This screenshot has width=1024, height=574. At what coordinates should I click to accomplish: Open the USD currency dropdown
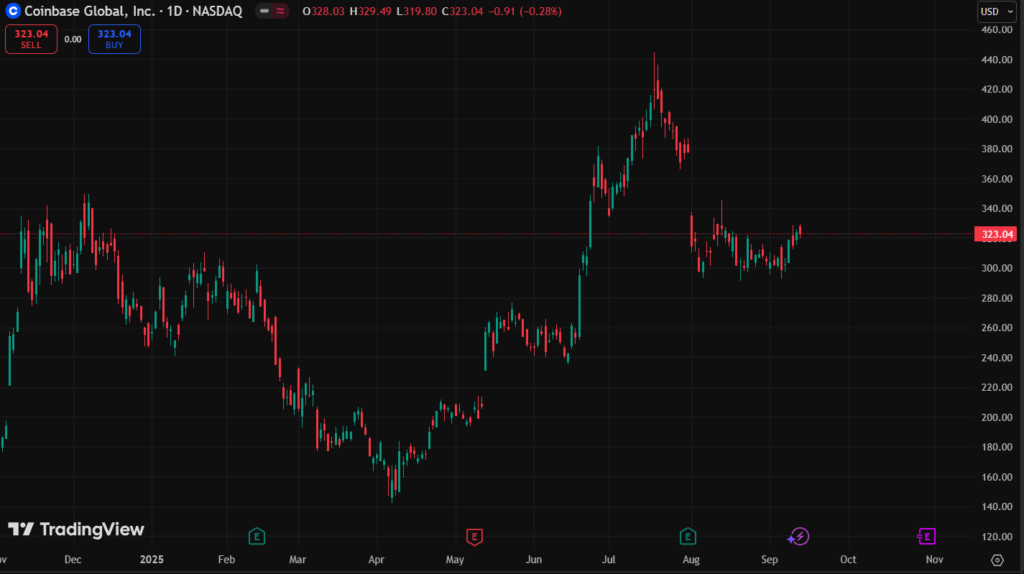(994, 12)
